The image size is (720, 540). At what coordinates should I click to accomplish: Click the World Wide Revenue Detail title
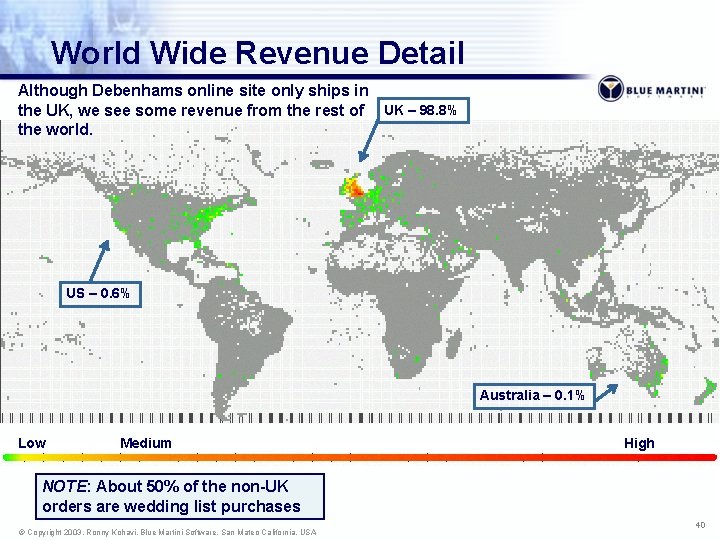(x=258, y=52)
